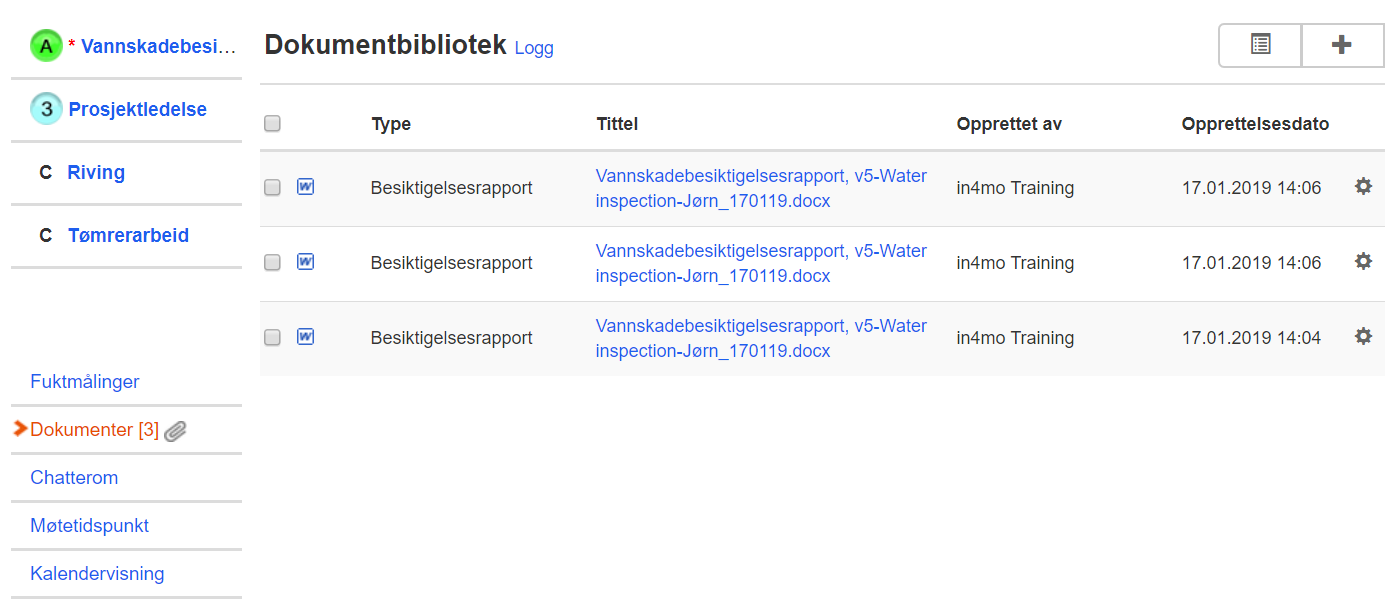Toggle the select-all checkbox in table header
Image resolution: width=1390 pixels, height=606 pixels.
coord(272,124)
